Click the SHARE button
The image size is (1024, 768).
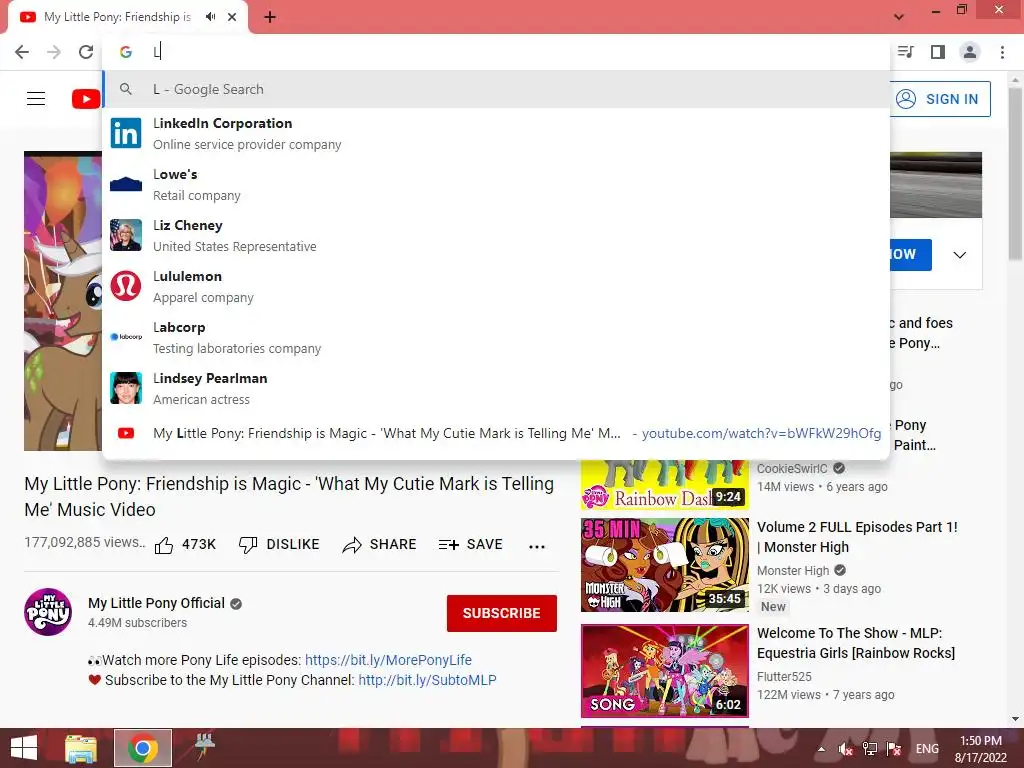pyautogui.click(x=379, y=545)
